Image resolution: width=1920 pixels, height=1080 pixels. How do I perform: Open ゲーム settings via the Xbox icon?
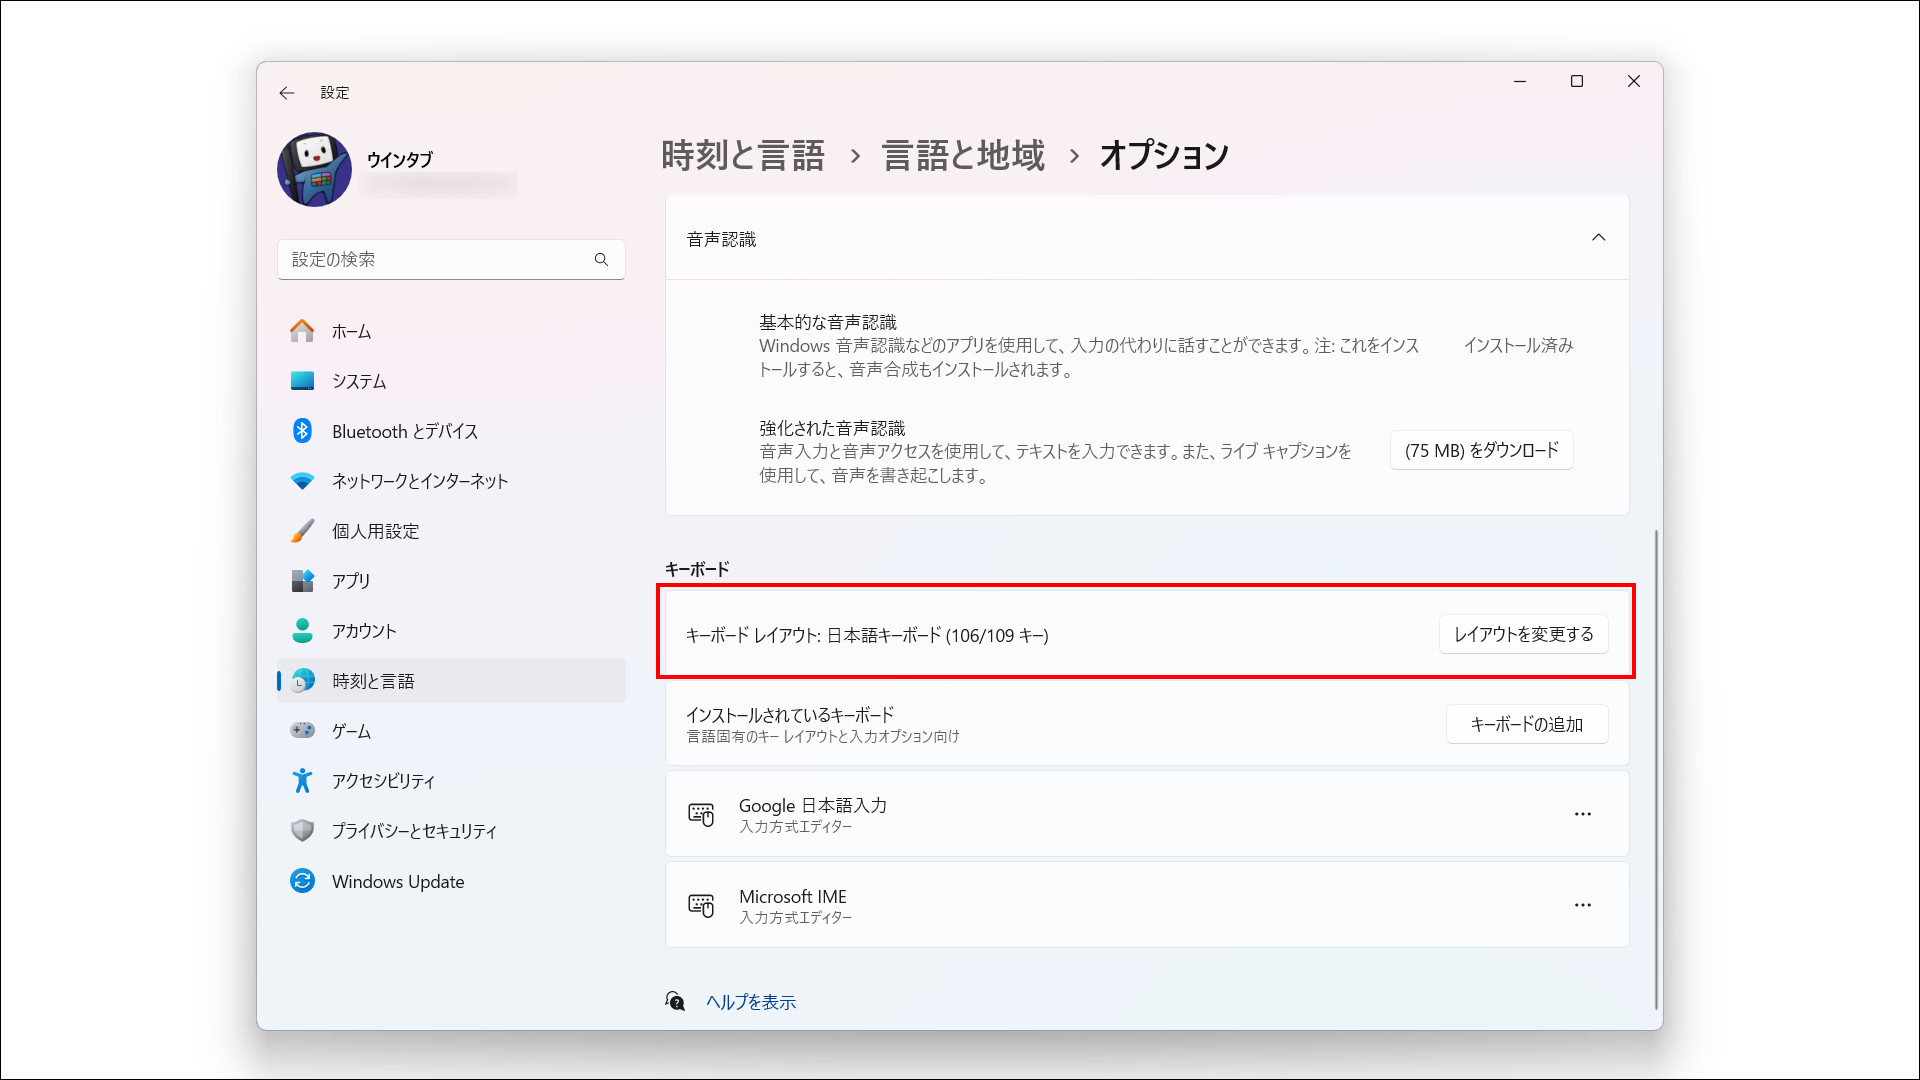tap(302, 730)
